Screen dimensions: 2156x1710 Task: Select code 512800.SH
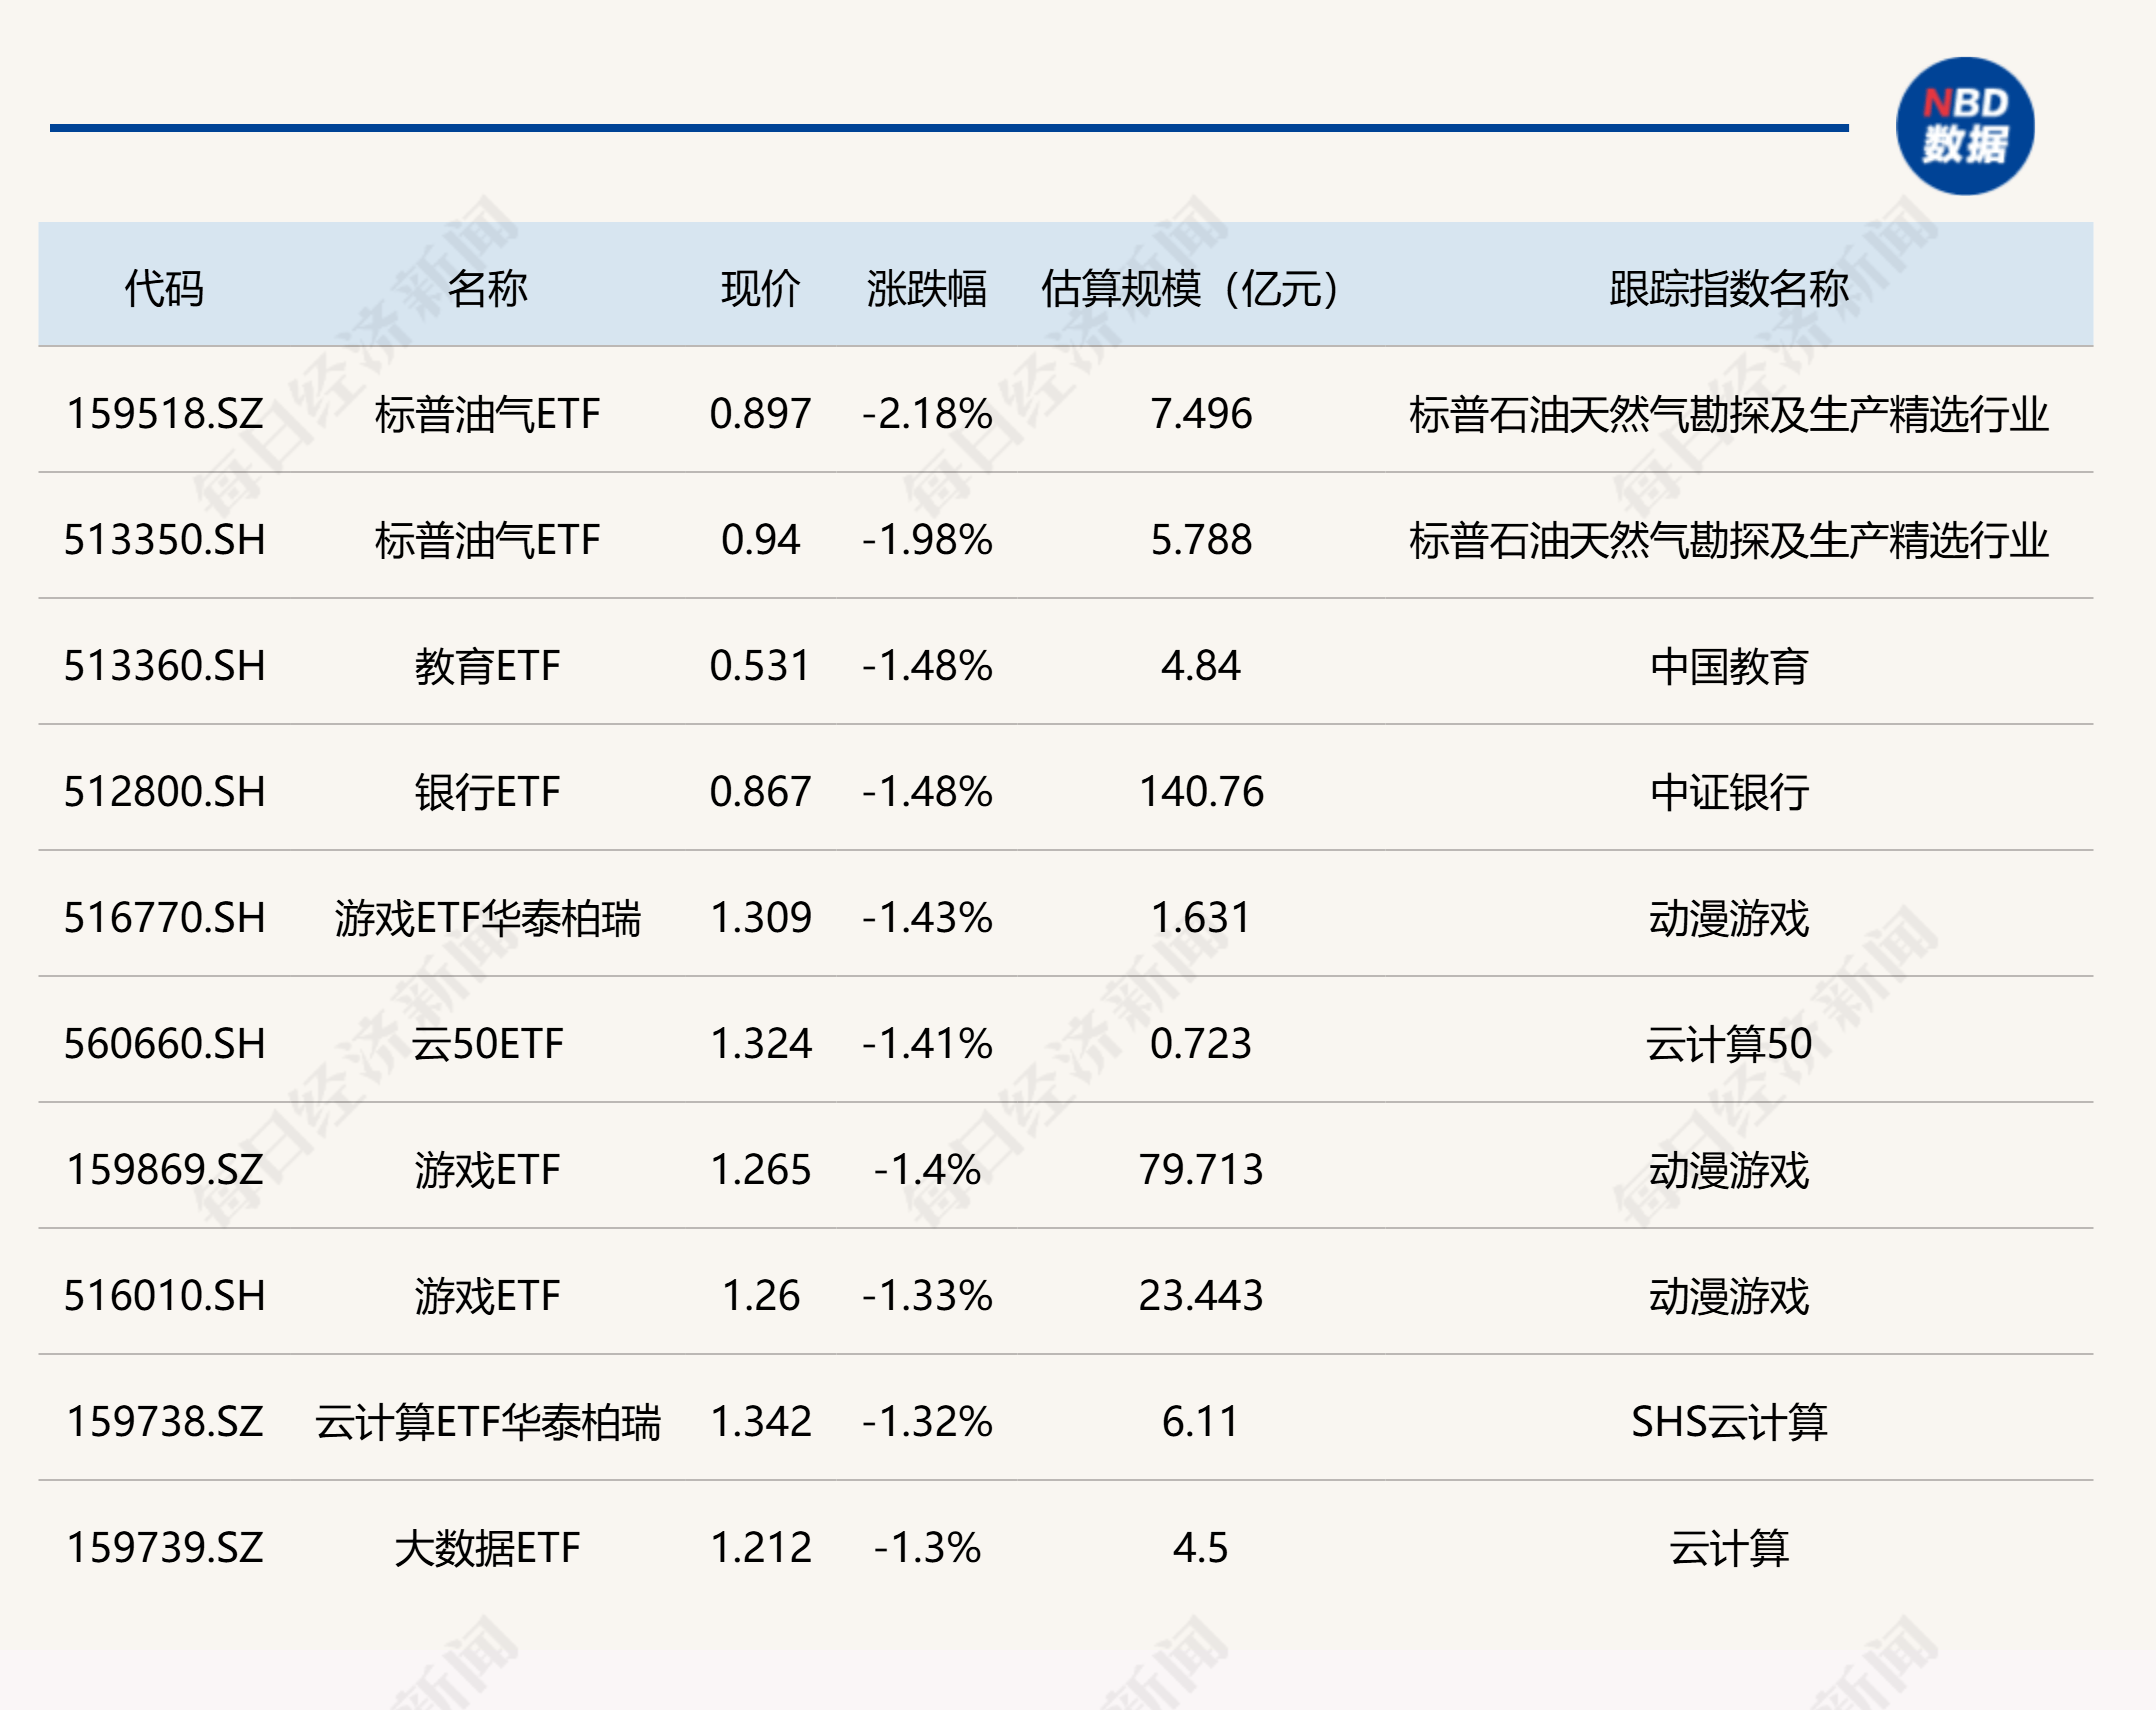click(165, 792)
